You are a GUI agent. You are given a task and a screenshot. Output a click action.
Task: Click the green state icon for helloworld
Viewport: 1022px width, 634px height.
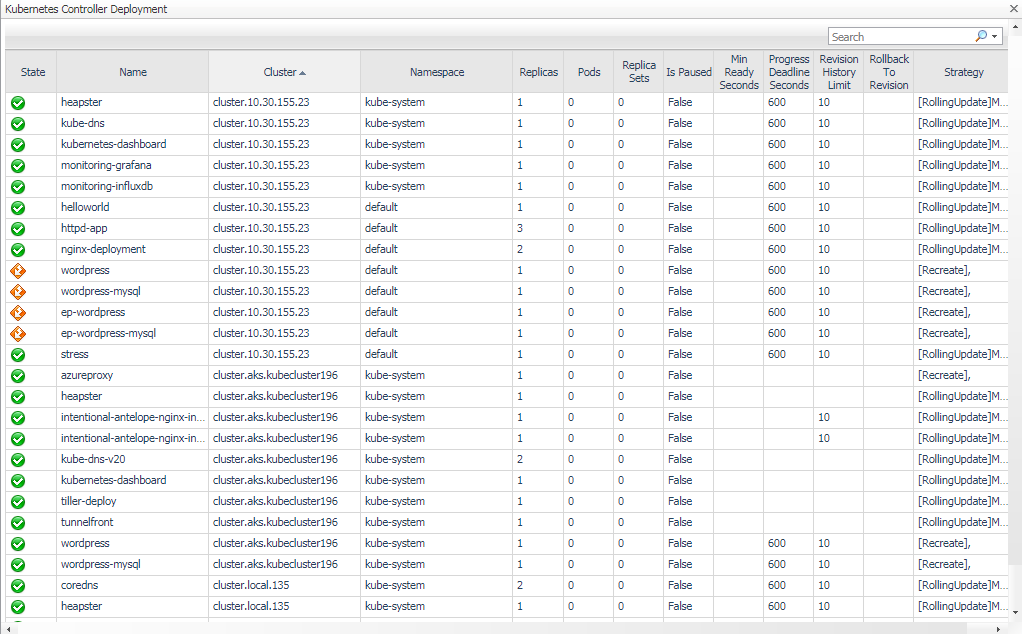click(x=18, y=208)
